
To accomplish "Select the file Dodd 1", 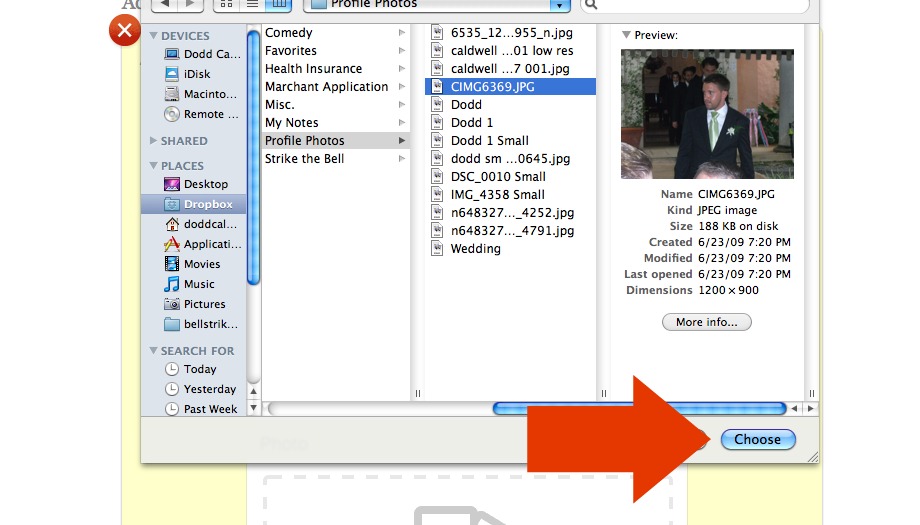I will coord(510,123).
